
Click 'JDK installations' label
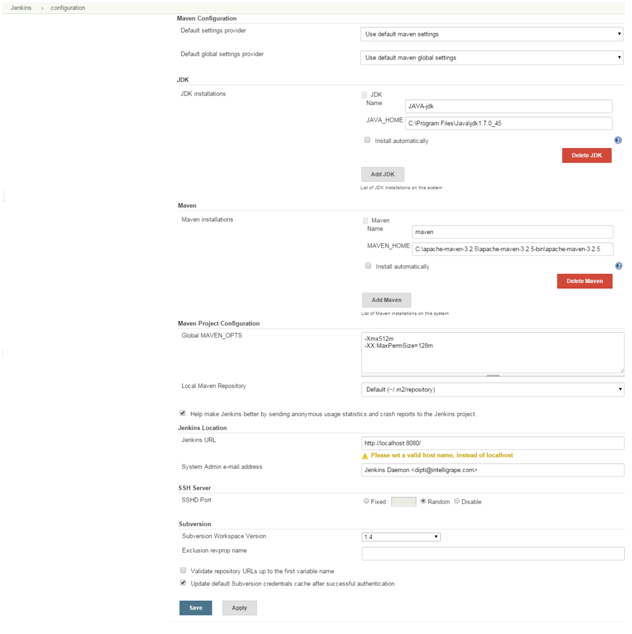[x=203, y=94]
